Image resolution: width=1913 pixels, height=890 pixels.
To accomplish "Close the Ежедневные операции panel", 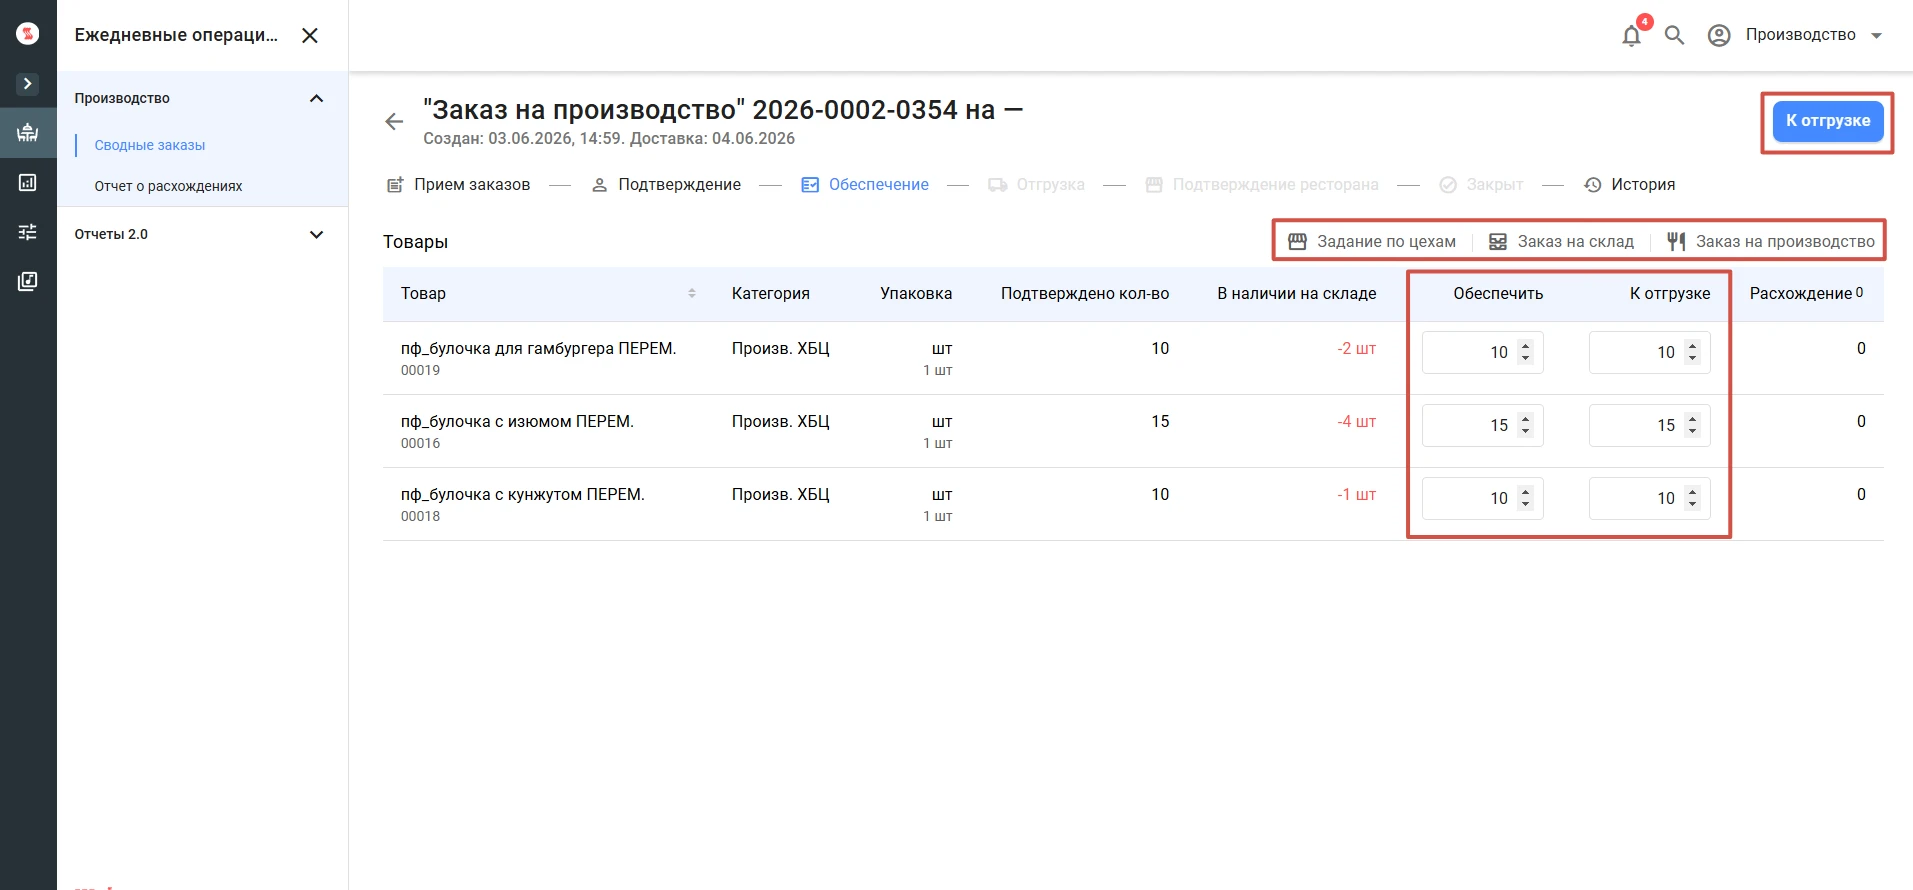I will (310, 35).
